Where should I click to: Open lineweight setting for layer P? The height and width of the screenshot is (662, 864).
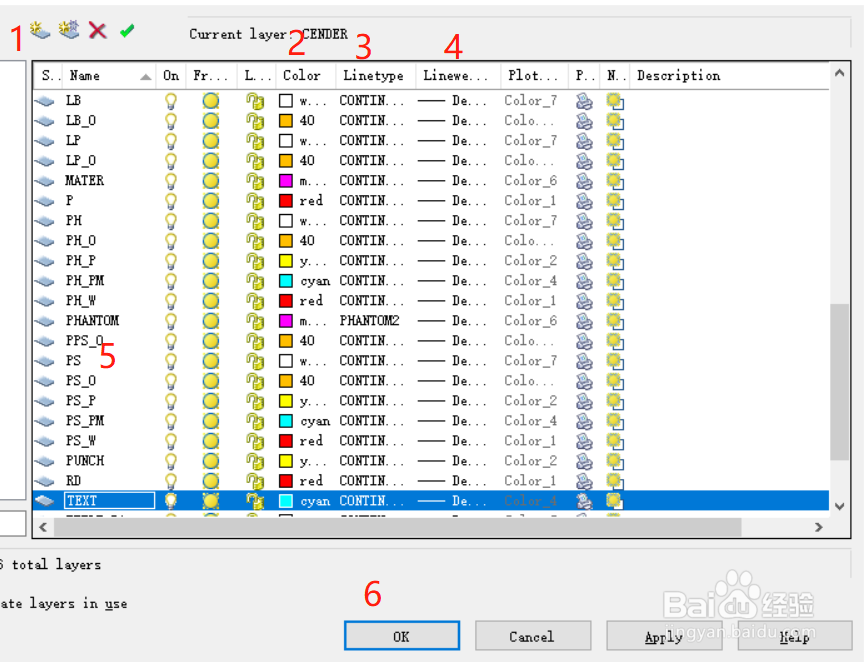click(x=452, y=201)
